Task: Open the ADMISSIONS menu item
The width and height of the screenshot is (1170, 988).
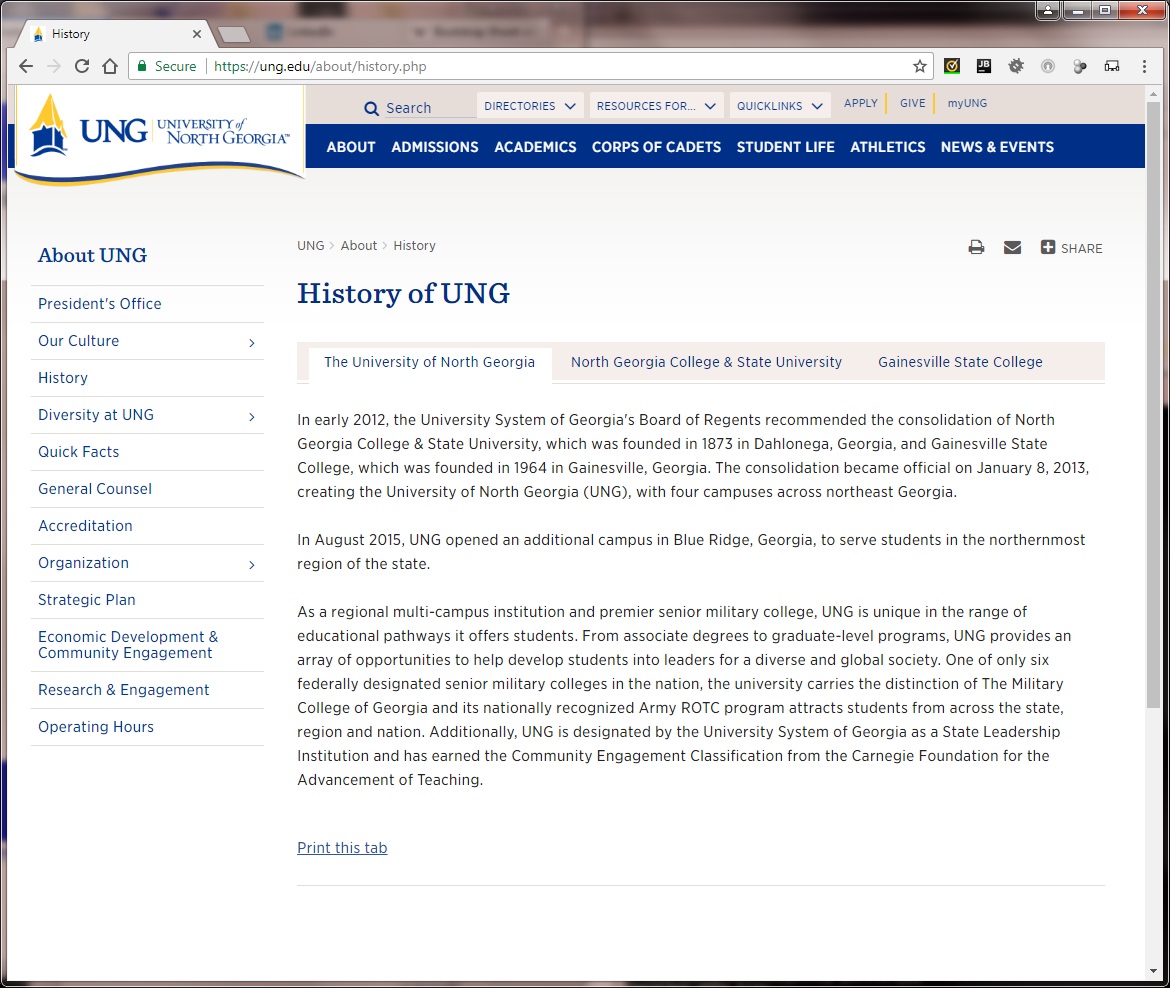Action: [x=435, y=147]
